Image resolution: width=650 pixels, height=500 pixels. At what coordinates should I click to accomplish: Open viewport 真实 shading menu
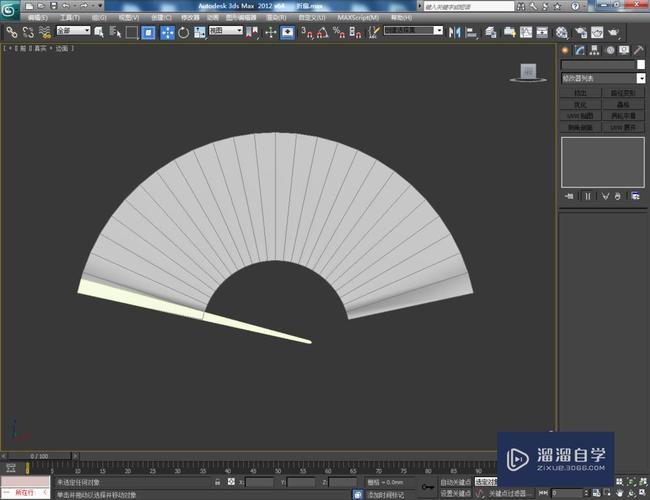40,49
